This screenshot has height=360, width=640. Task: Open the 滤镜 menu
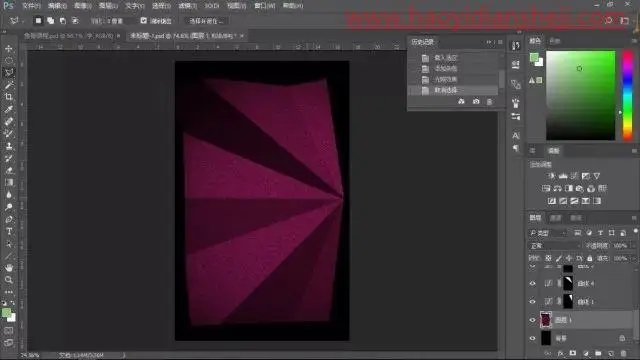[187, 6]
